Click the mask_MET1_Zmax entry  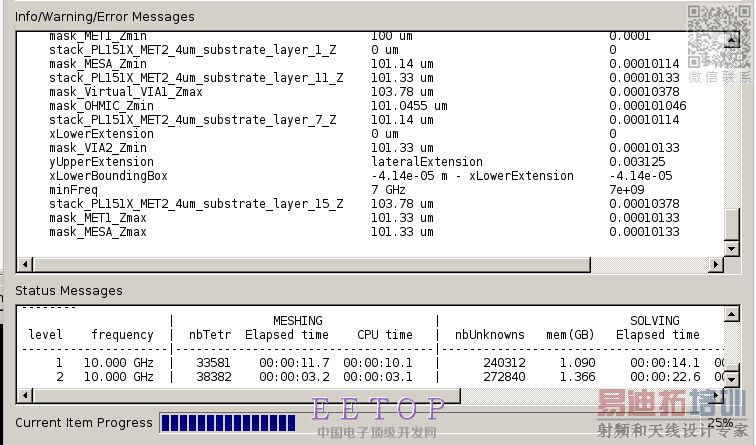point(98,218)
